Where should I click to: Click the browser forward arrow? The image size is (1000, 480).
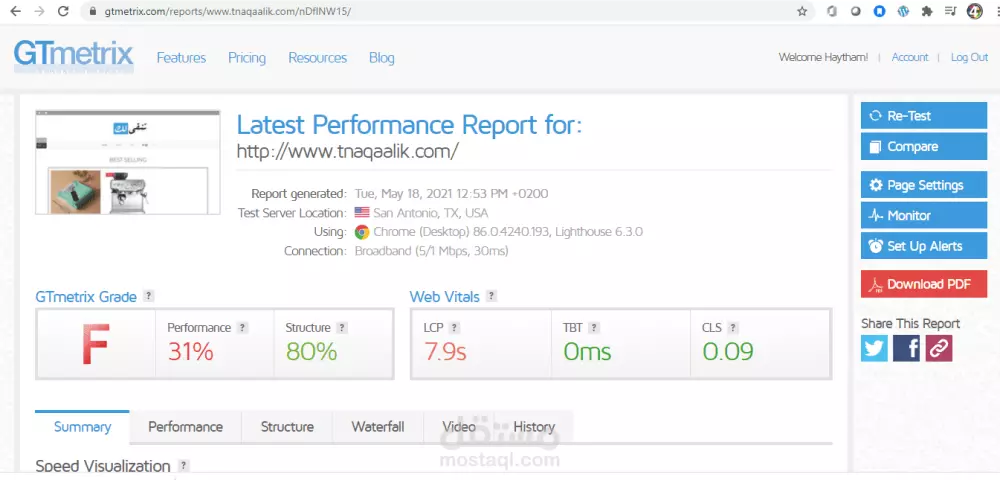point(39,11)
